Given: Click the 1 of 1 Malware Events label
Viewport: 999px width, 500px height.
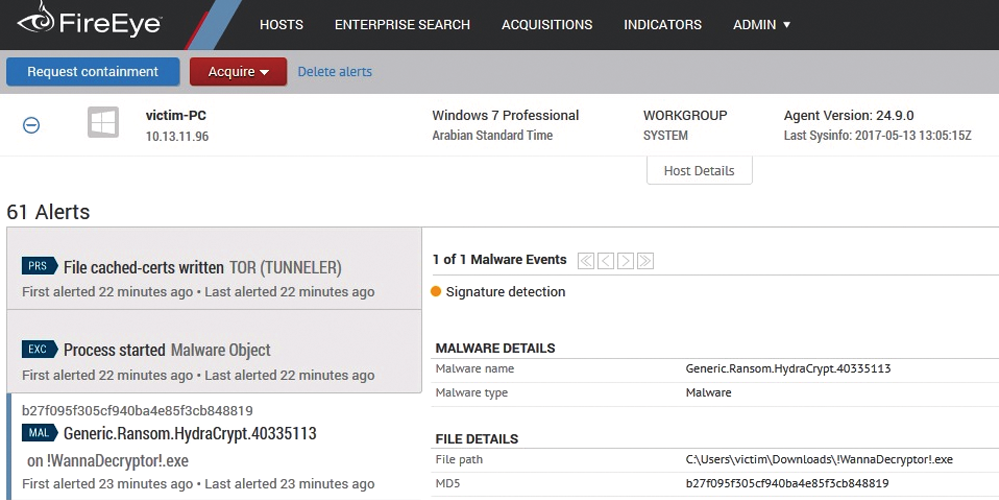Looking at the screenshot, I should 500,259.
